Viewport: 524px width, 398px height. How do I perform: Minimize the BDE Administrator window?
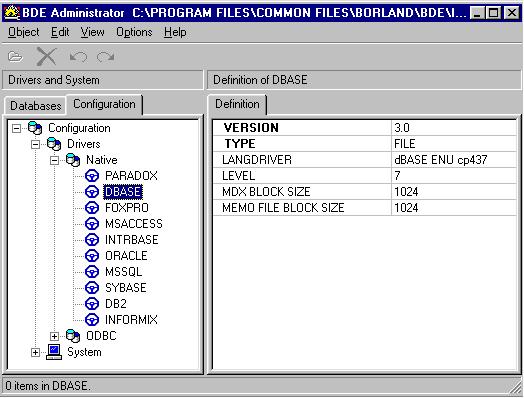point(477,13)
